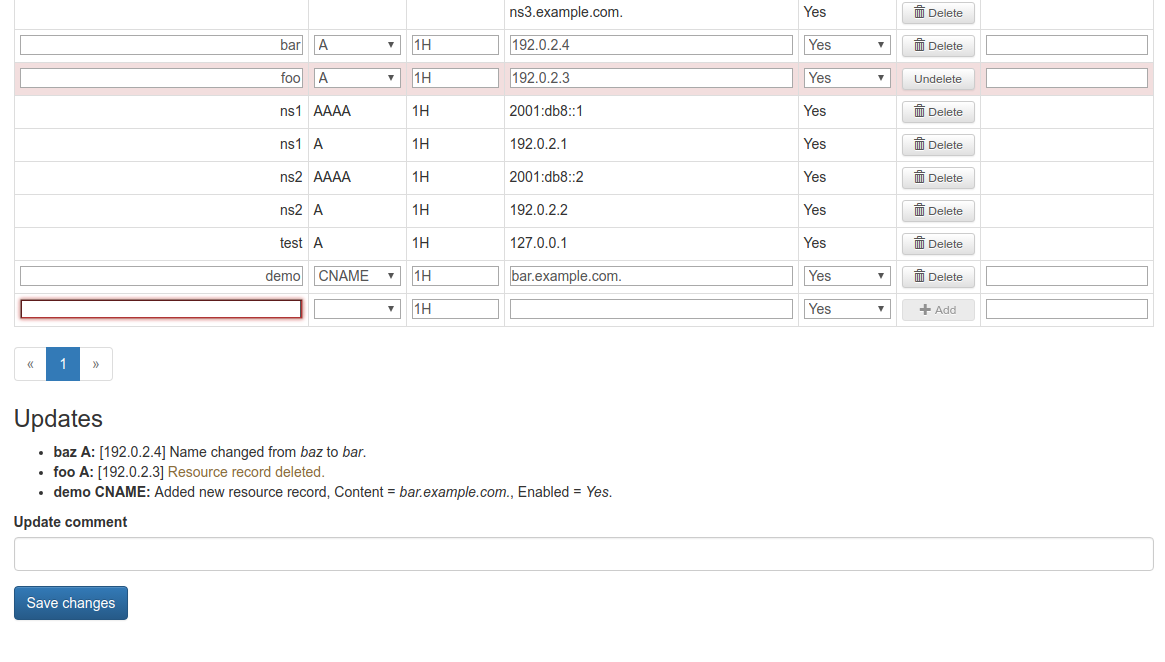Open the Enabled dropdown for bar record
Image resolution: width=1165 pixels, height=662 pixels.
click(847, 45)
